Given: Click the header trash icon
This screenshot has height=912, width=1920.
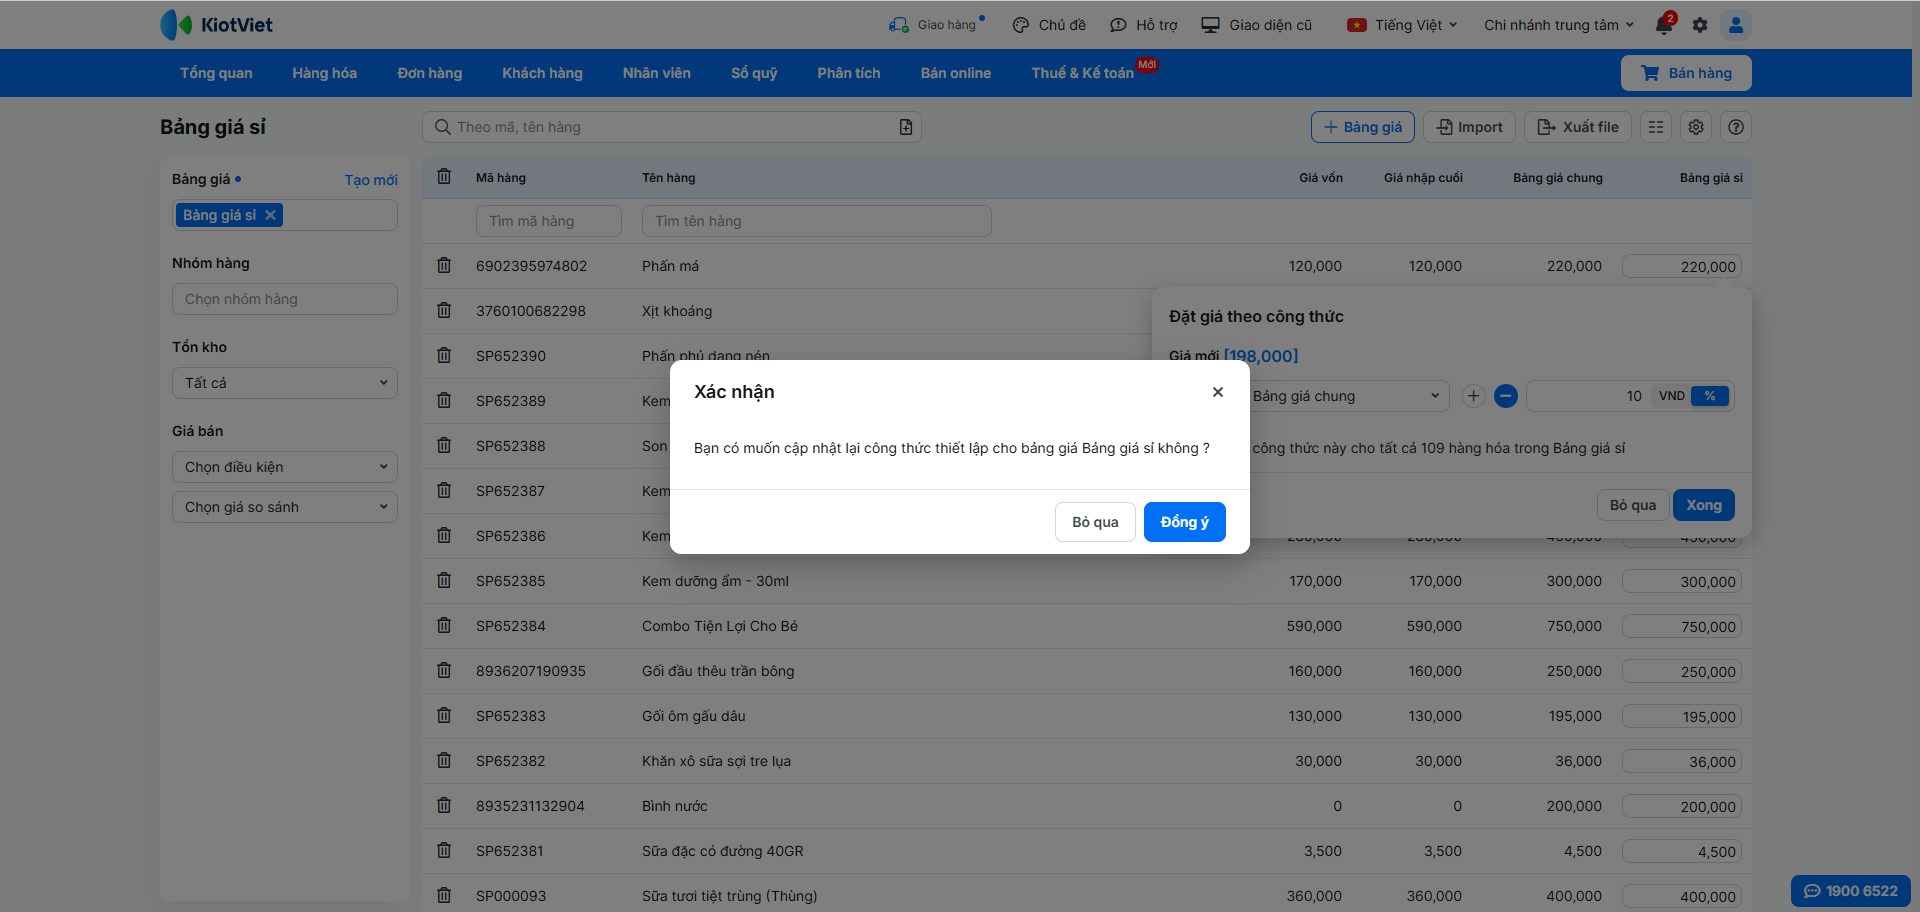Looking at the screenshot, I should click(x=444, y=177).
